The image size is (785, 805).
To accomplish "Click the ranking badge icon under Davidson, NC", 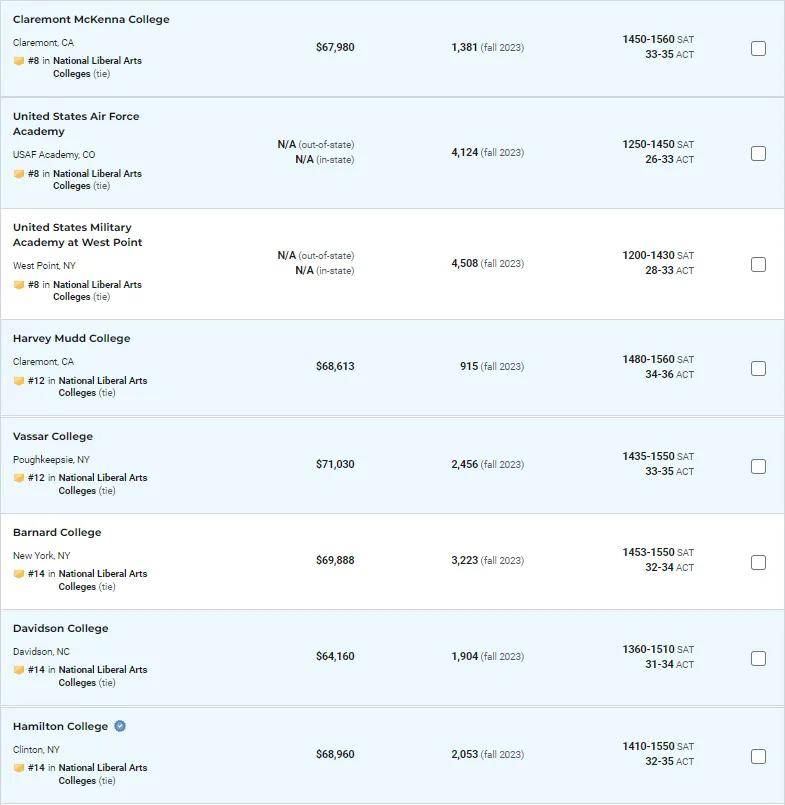I will pyautogui.click(x=19, y=669).
